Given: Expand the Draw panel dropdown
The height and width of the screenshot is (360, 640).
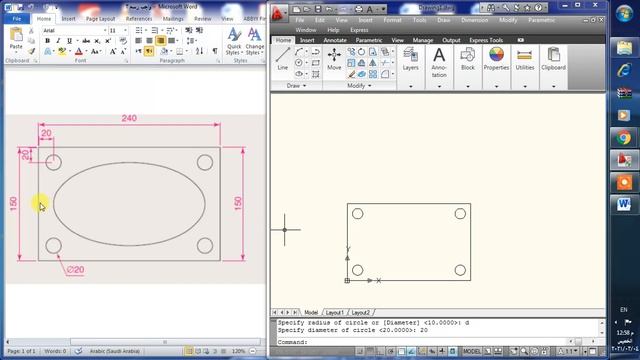Looking at the screenshot, I should pyautogui.click(x=296, y=86).
